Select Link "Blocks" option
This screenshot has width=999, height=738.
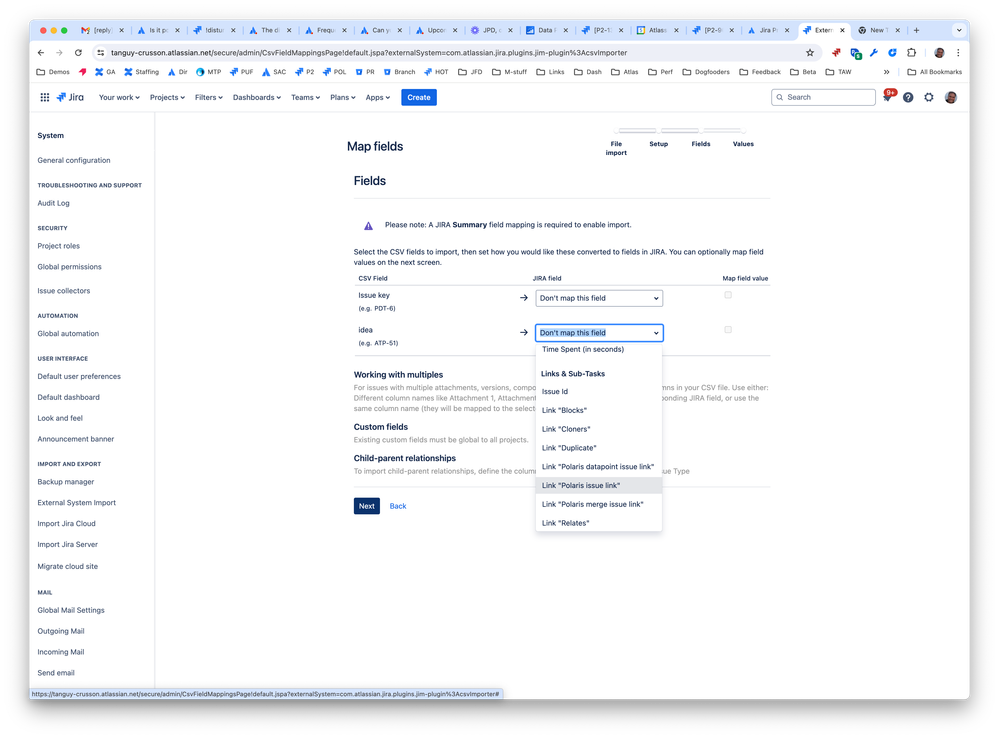click(599, 410)
